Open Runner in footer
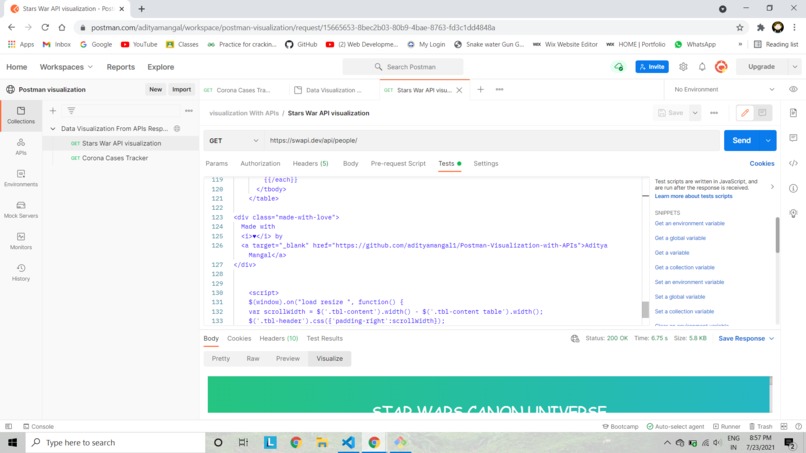The height and width of the screenshot is (453, 806). 726,426
